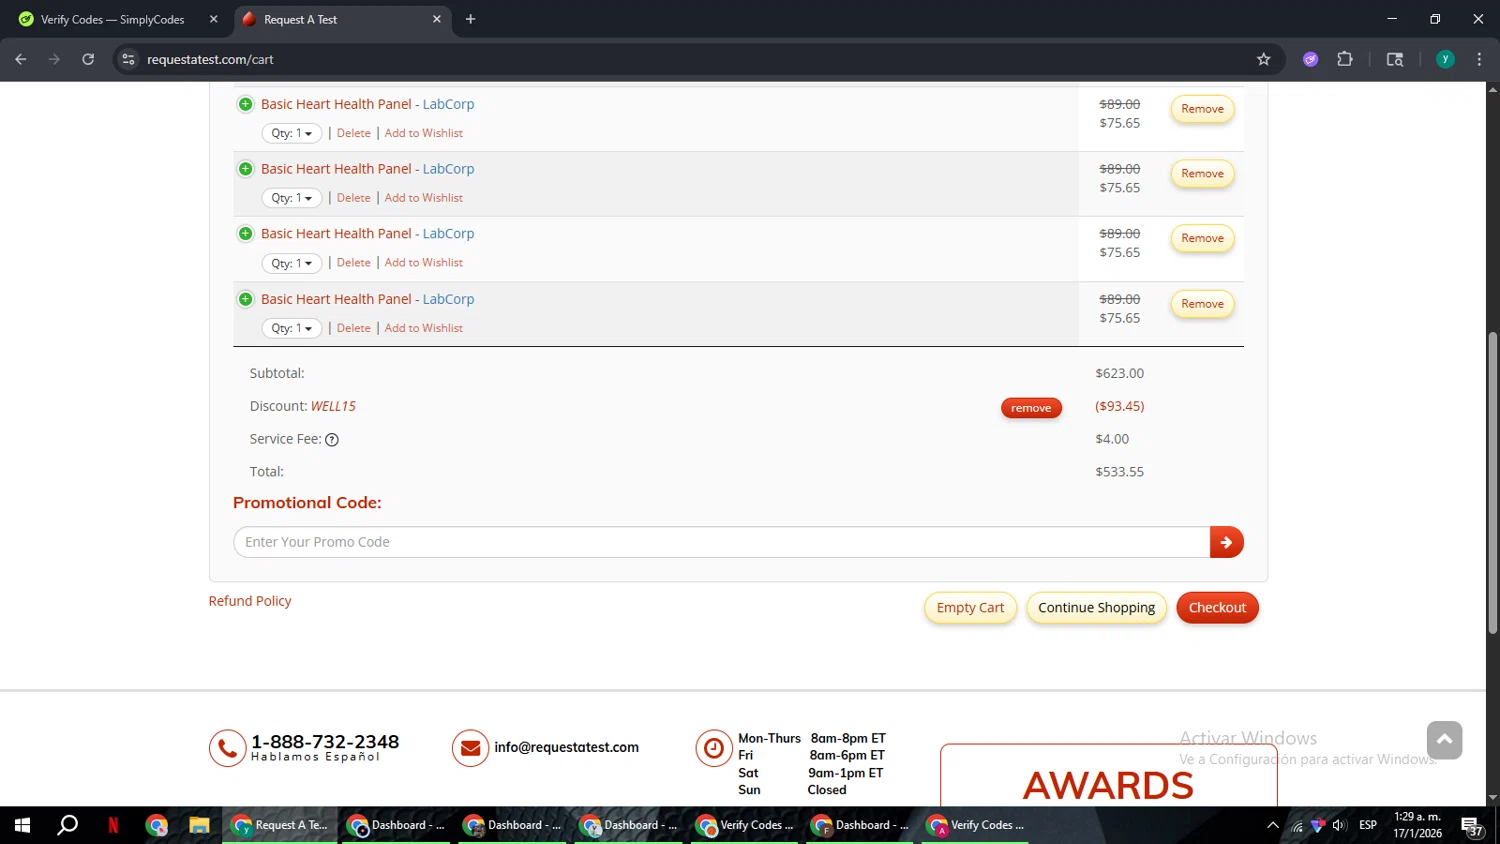Remove the WELL15 discount code
This screenshot has height=844, width=1500.
(x=1031, y=408)
